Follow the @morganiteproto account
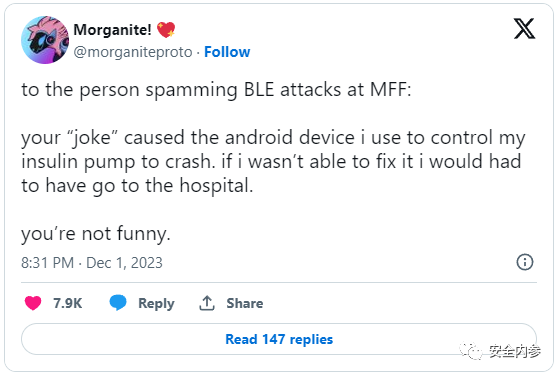The height and width of the screenshot is (376, 558). click(x=227, y=52)
